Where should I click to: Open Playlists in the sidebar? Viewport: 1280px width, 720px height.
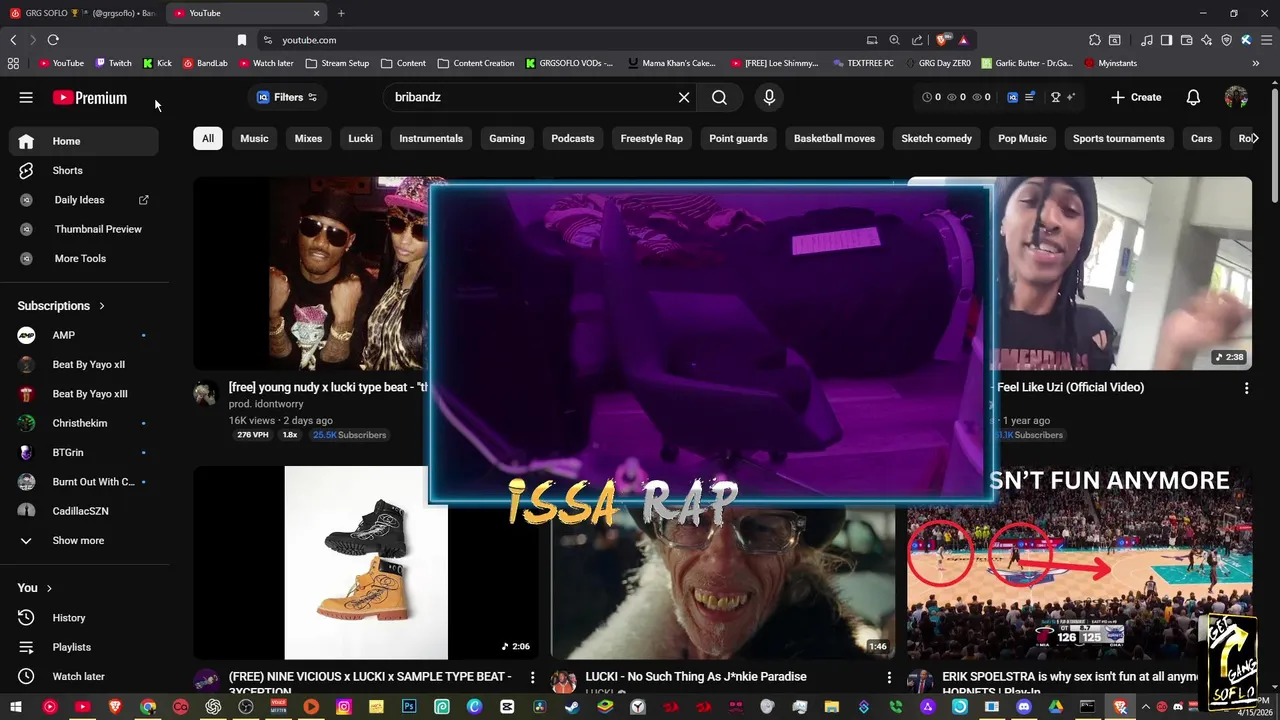(x=84, y=647)
